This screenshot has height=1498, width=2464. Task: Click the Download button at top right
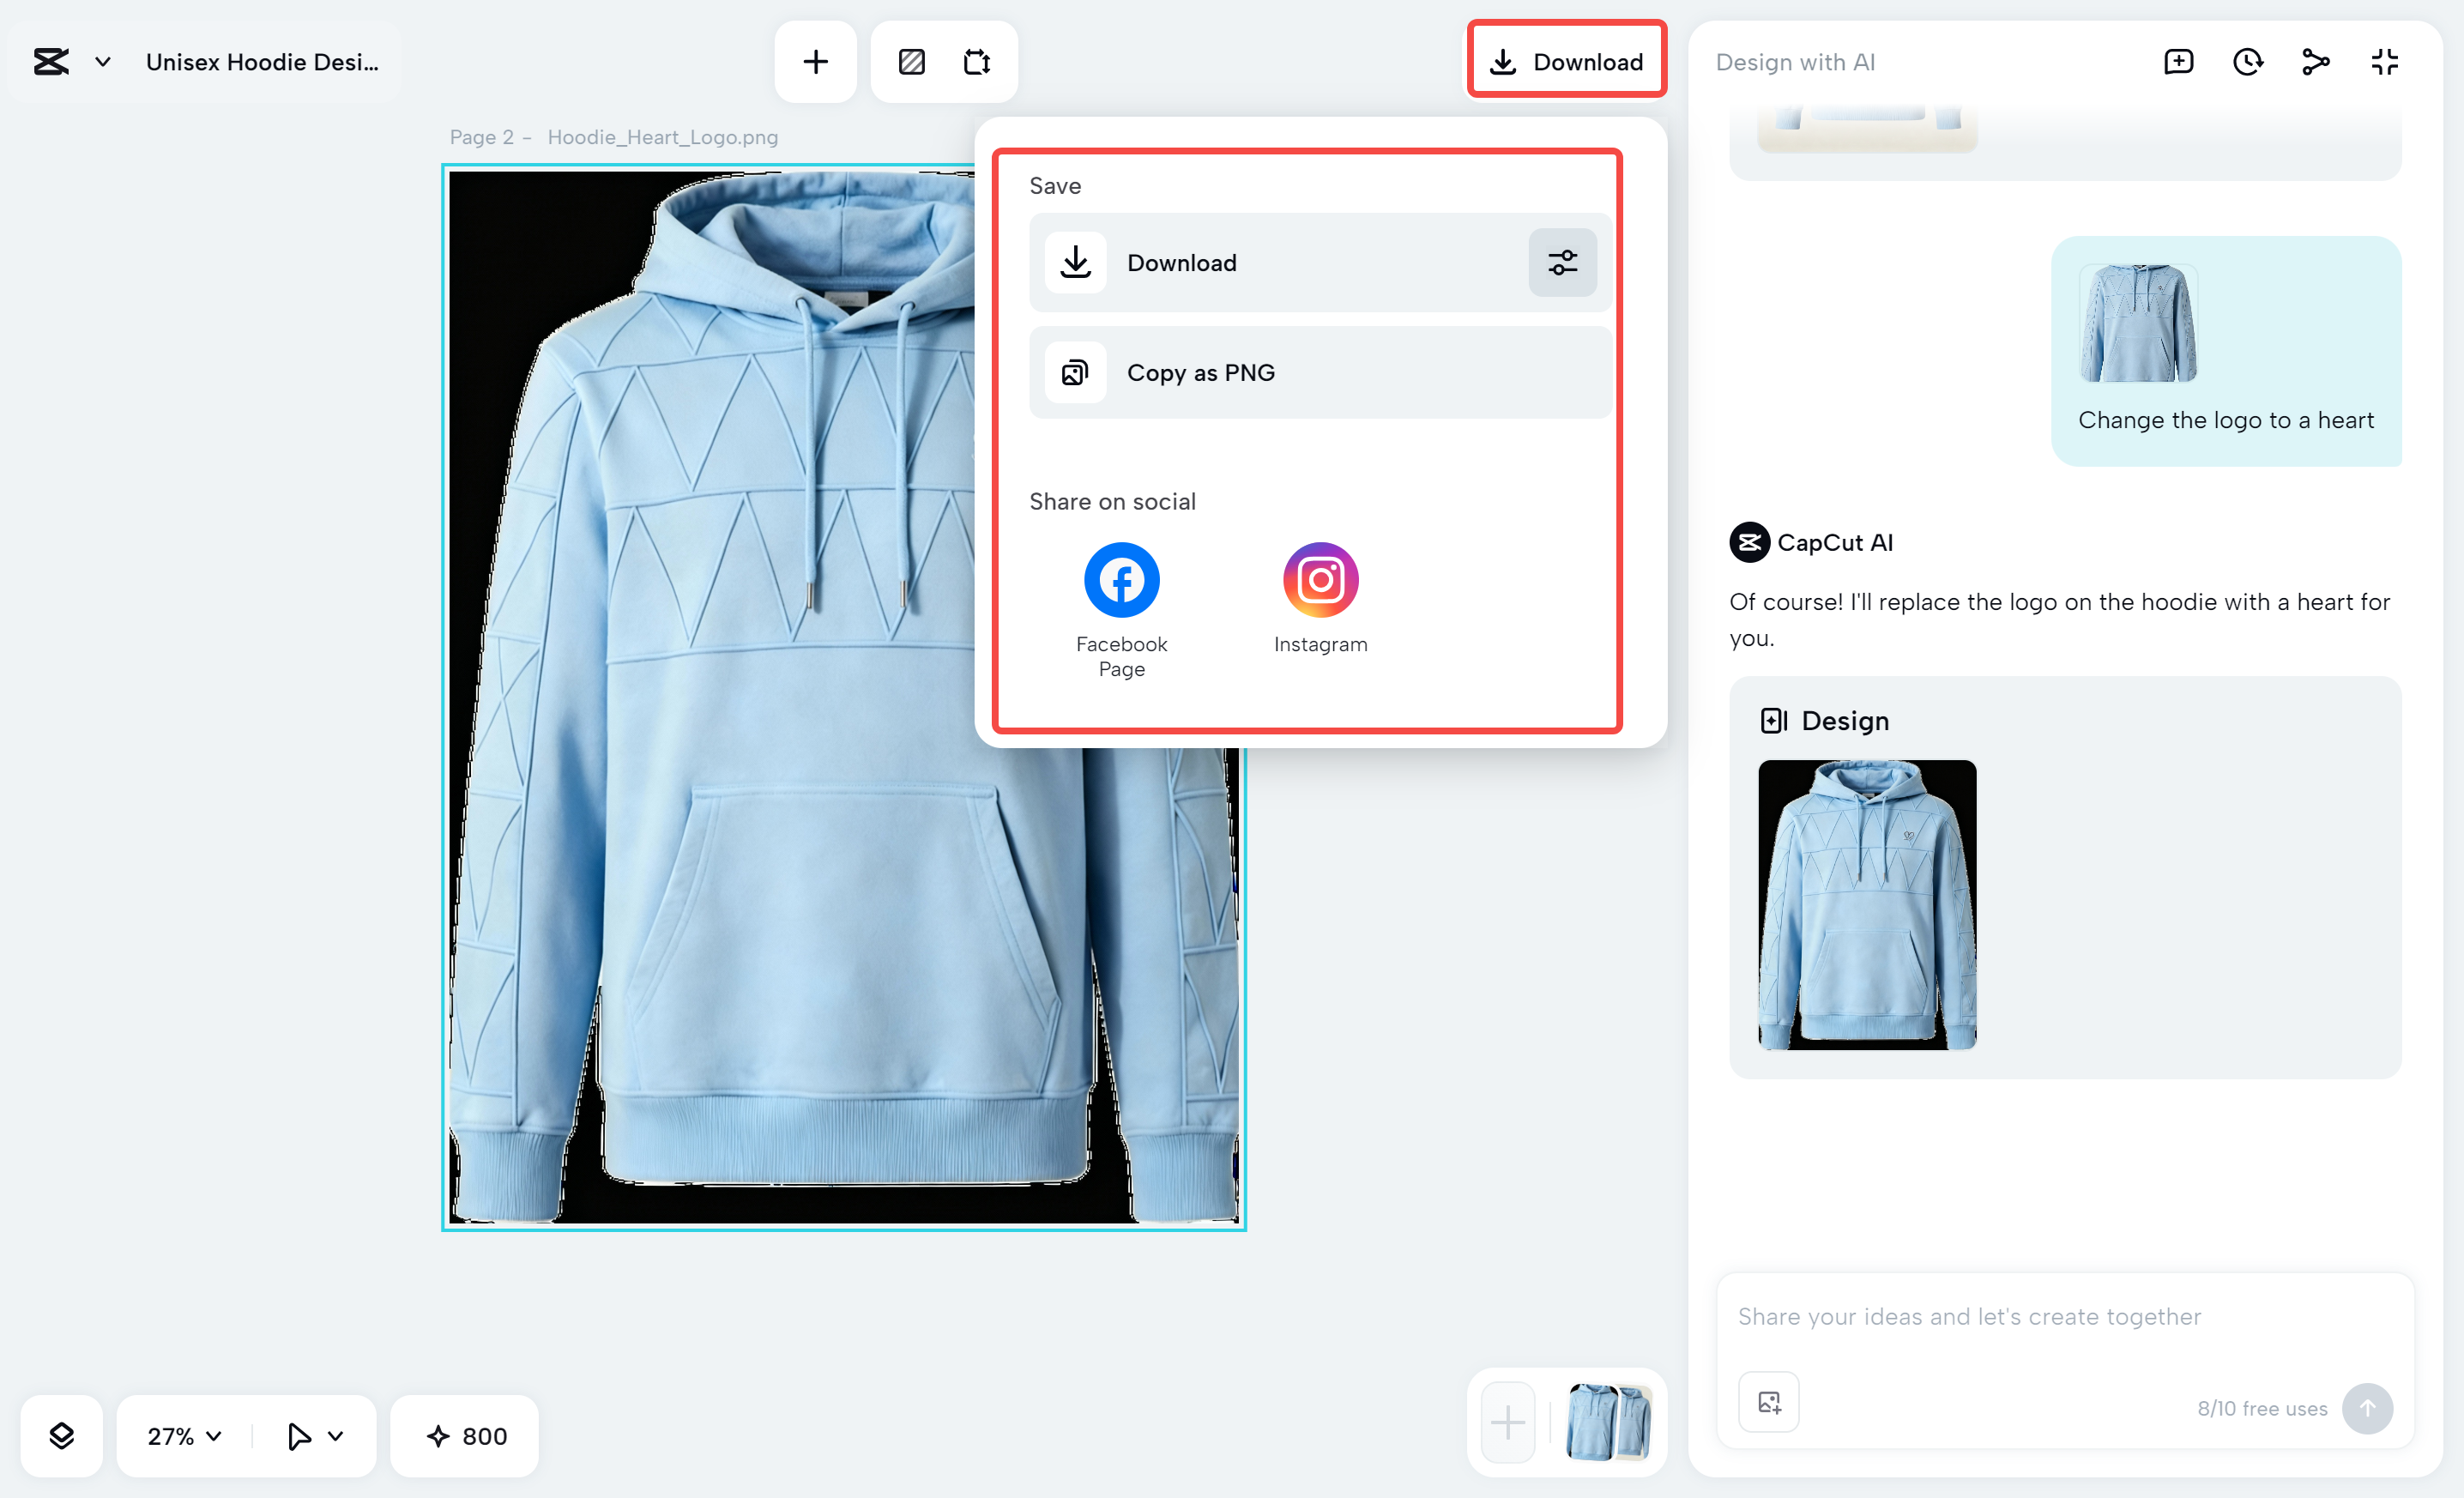(1567, 60)
